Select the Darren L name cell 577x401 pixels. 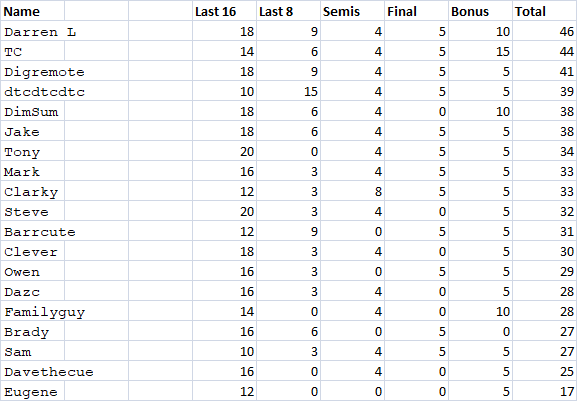[64, 31]
